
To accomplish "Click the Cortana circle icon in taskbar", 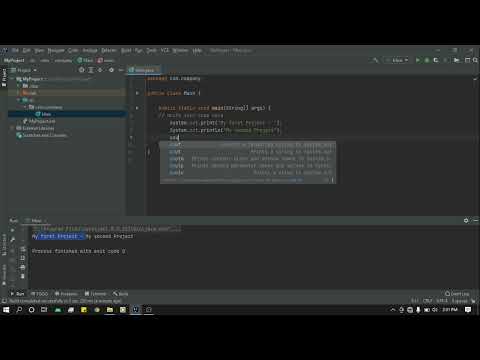I will [32, 310].
